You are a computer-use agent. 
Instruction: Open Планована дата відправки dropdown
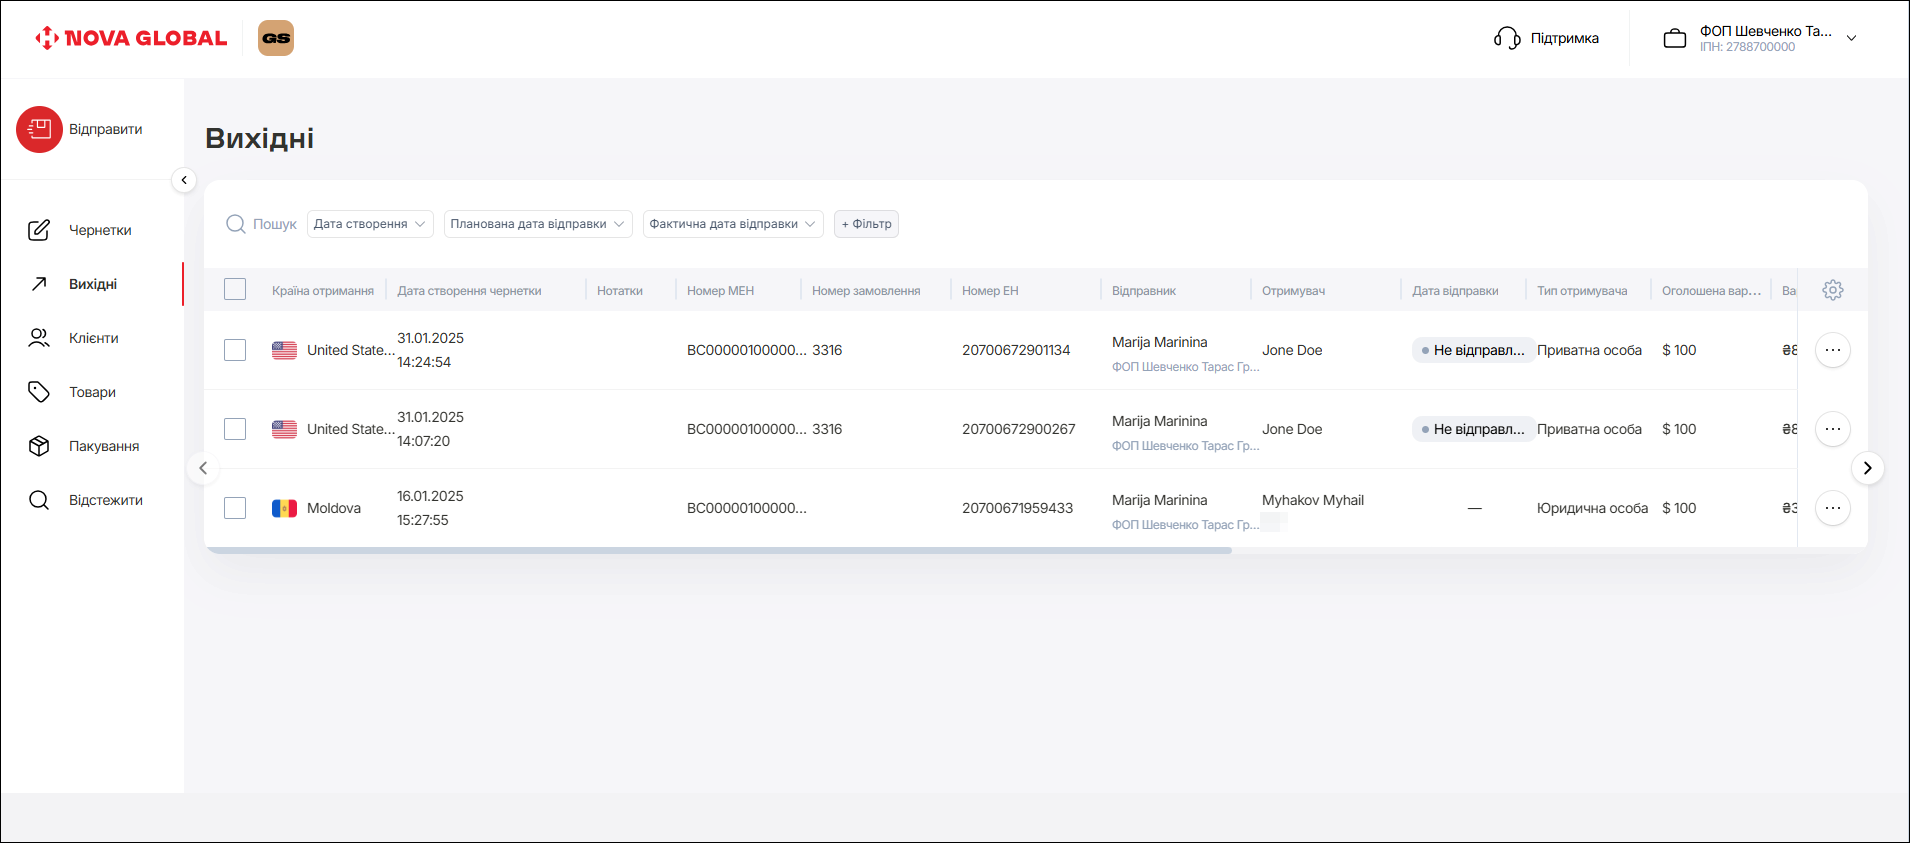tap(537, 224)
